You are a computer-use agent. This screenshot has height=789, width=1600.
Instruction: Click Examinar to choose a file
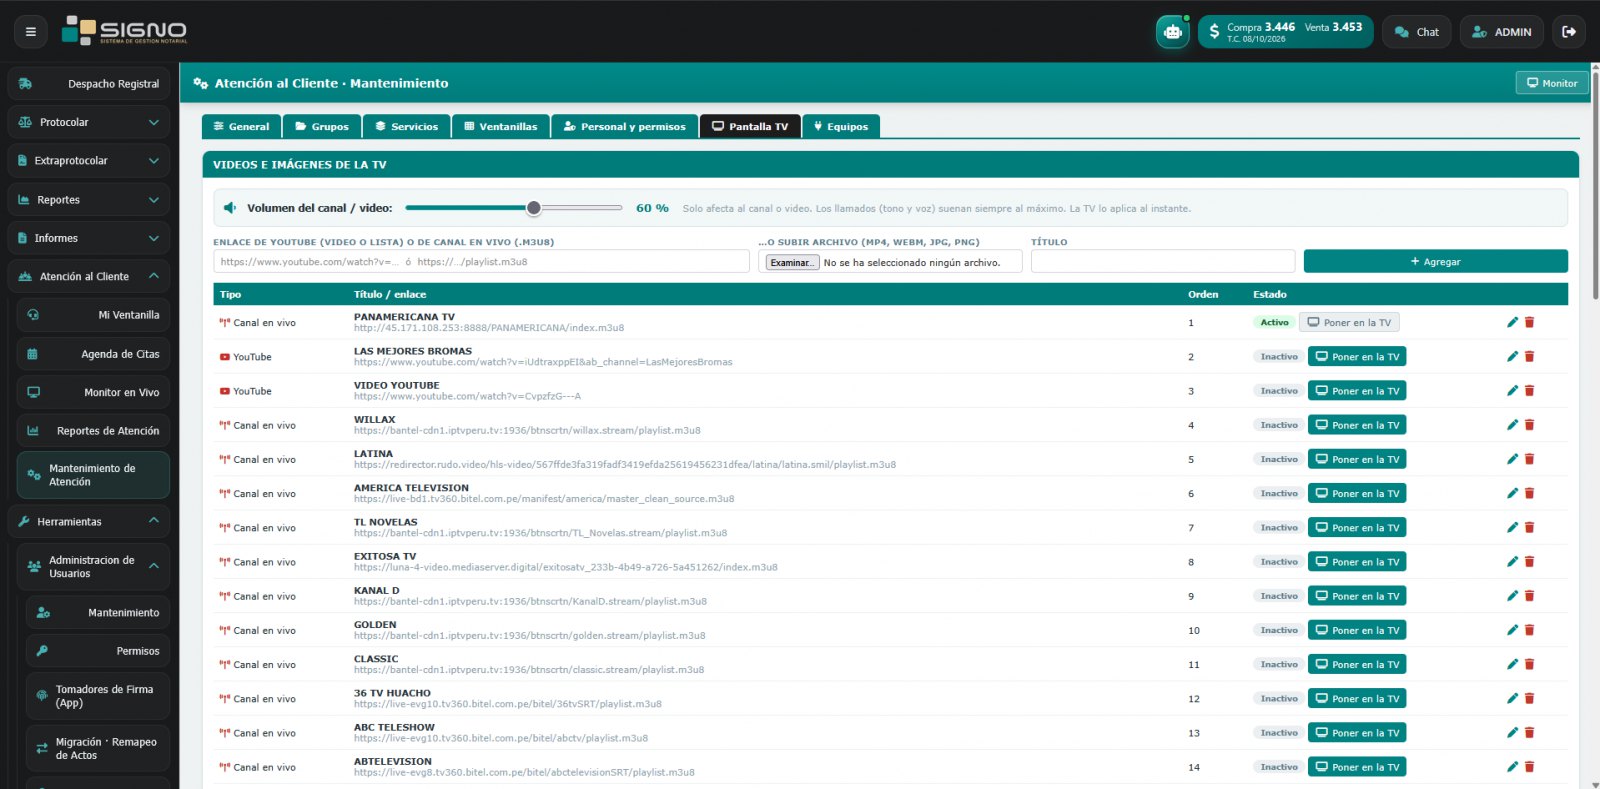click(793, 263)
